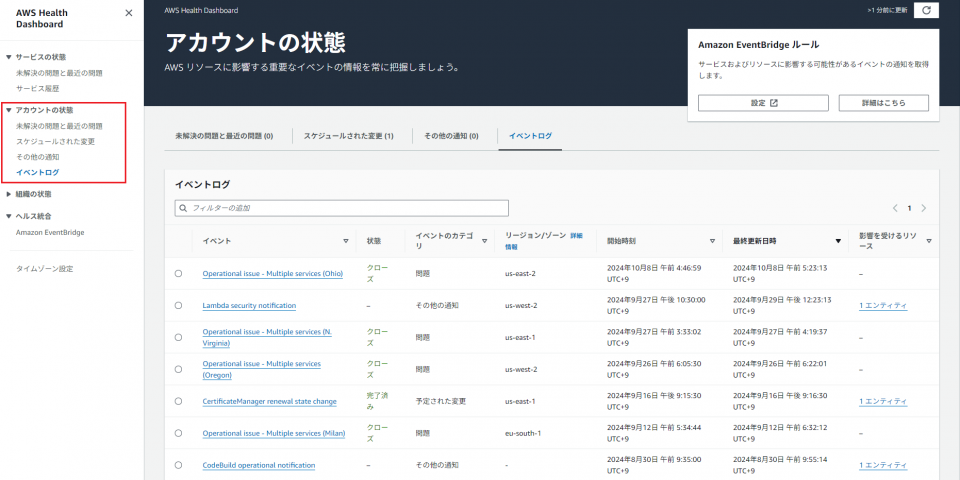Select radio for Operational issue (Oregon) row
The width and height of the screenshot is (960, 480).
point(178,369)
